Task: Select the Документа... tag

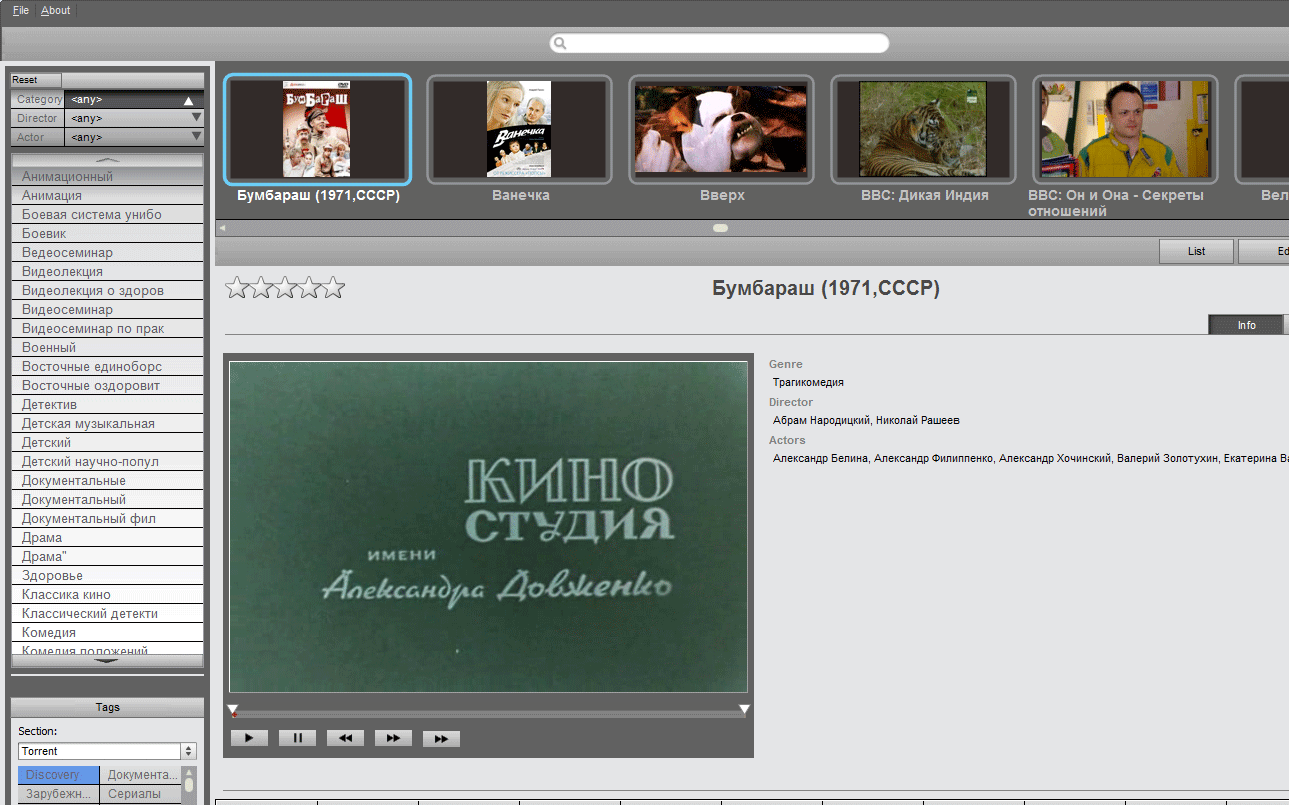Action: pyautogui.click(x=141, y=775)
